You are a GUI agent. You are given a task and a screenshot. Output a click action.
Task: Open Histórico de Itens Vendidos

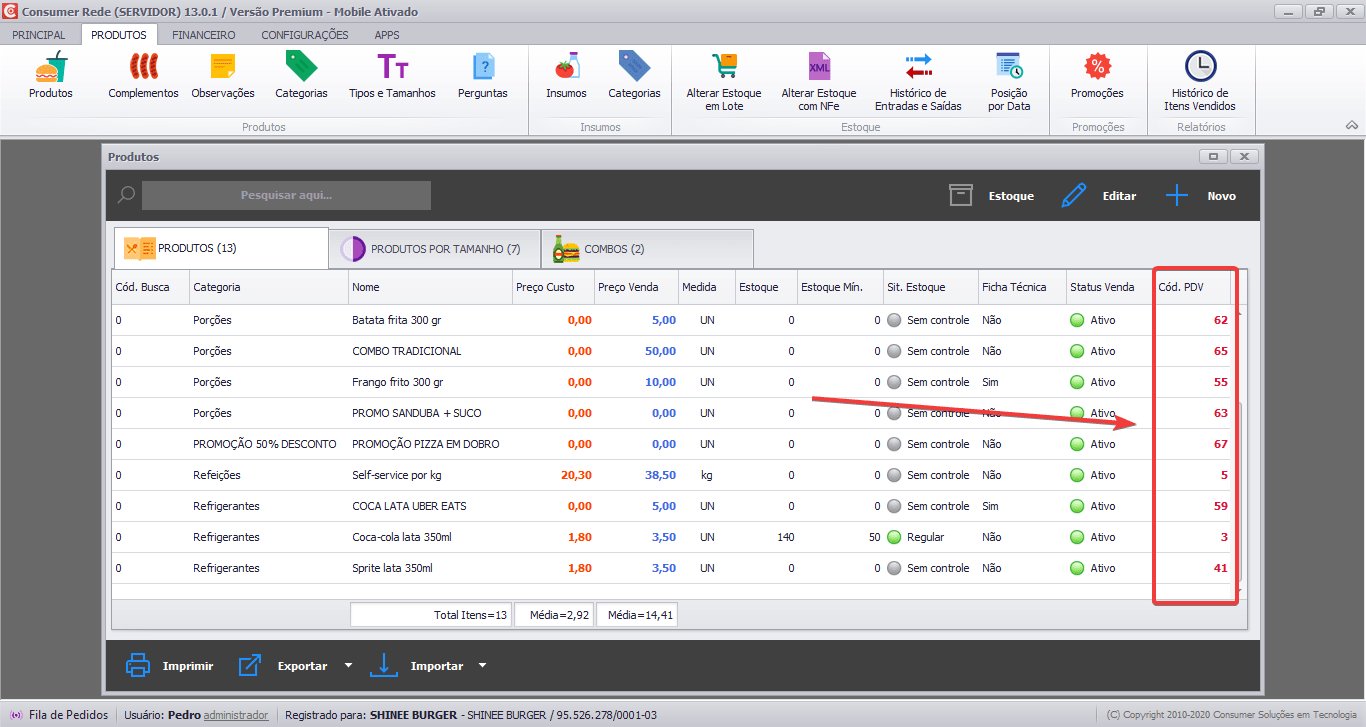(1200, 82)
